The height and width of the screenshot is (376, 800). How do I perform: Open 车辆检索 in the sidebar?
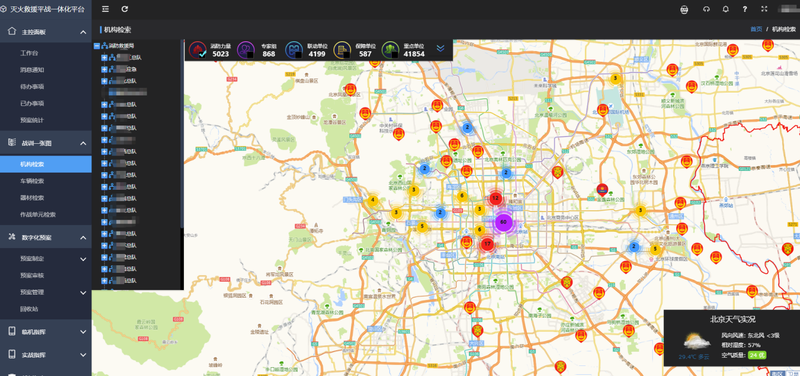coord(32,181)
